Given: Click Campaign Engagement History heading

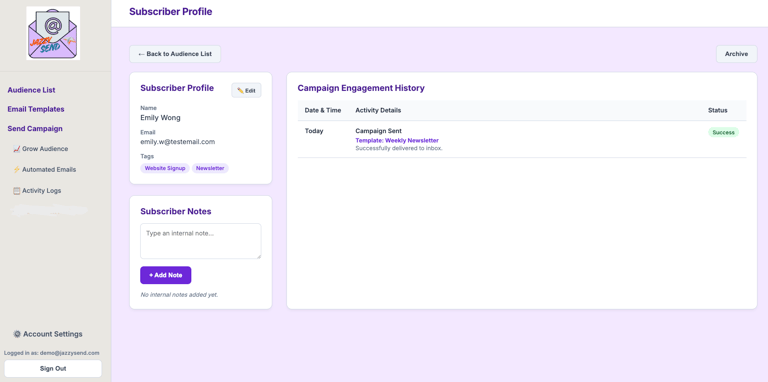Looking at the screenshot, I should point(361,88).
